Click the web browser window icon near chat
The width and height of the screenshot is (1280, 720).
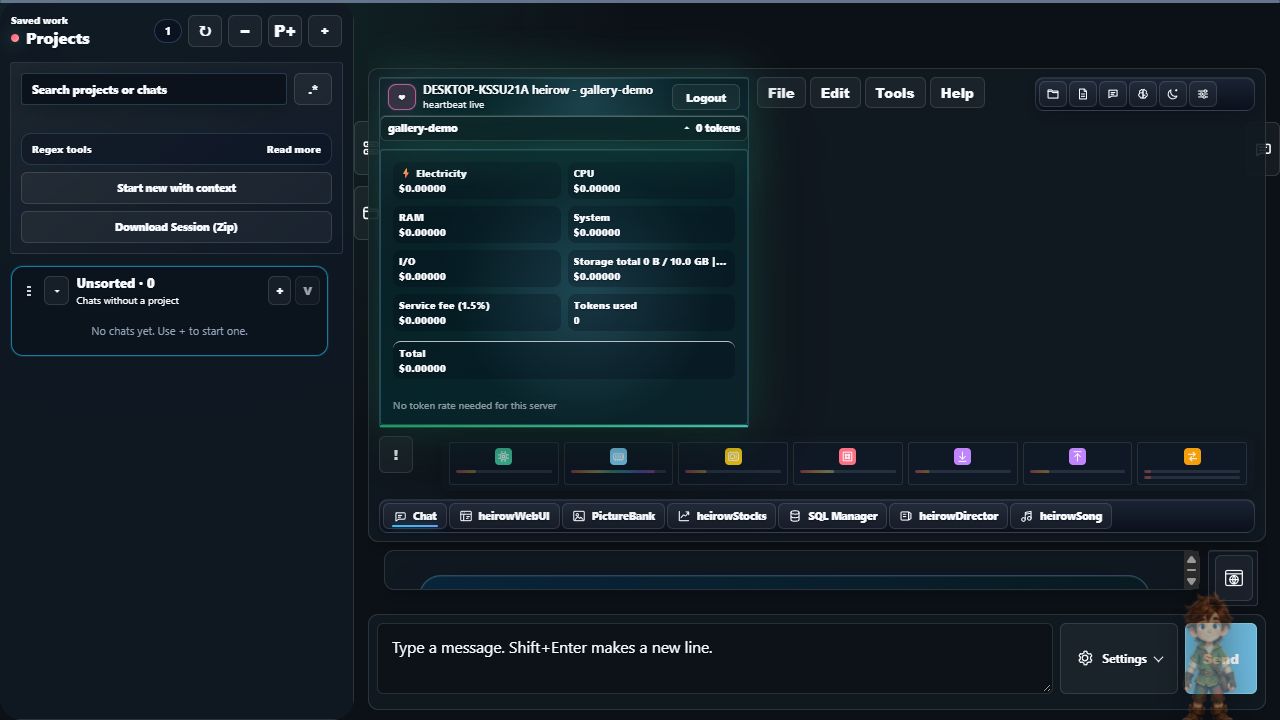point(1233,578)
